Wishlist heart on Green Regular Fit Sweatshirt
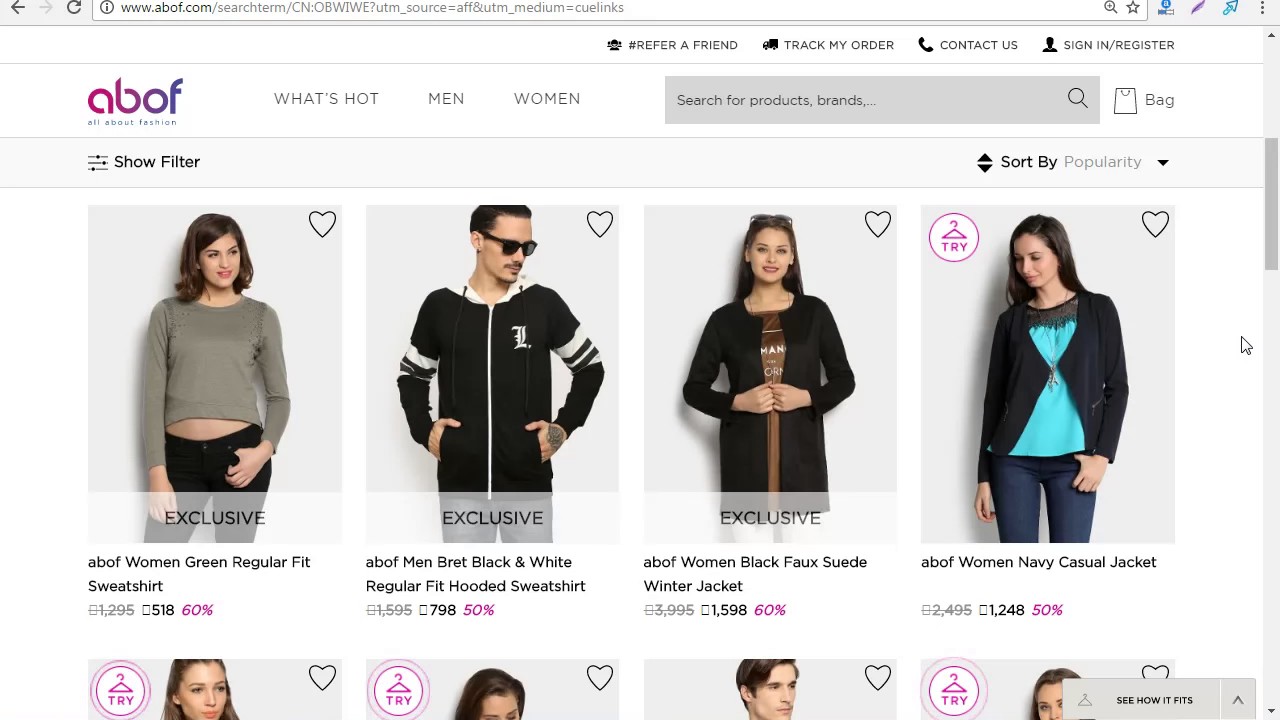Screen dimensions: 1280x720 tap(322, 224)
